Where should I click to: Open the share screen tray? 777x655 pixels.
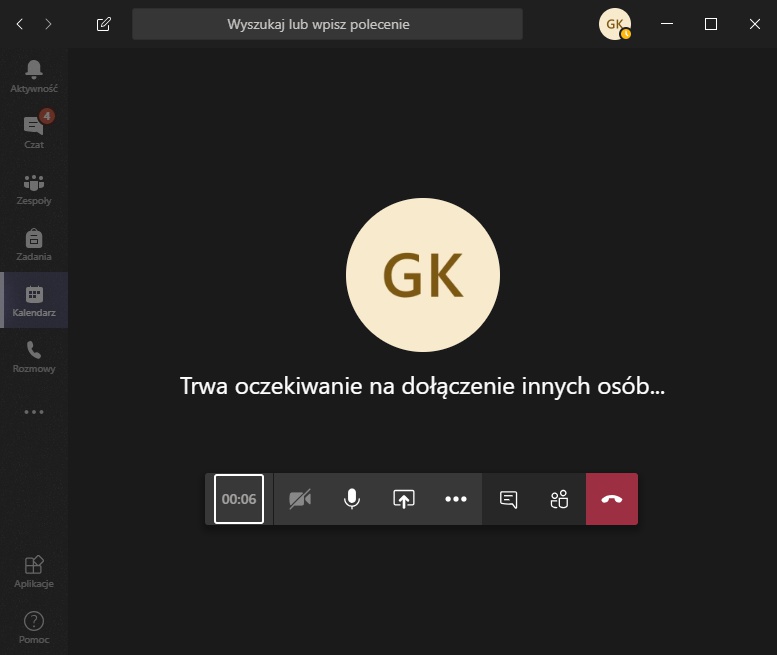pos(404,499)
